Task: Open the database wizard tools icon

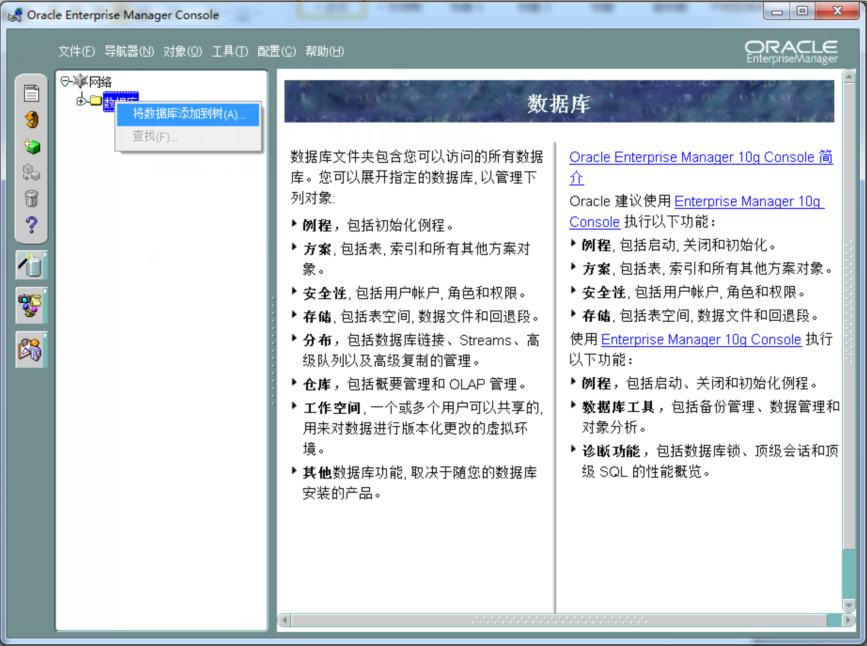Action: pos(32,265)
